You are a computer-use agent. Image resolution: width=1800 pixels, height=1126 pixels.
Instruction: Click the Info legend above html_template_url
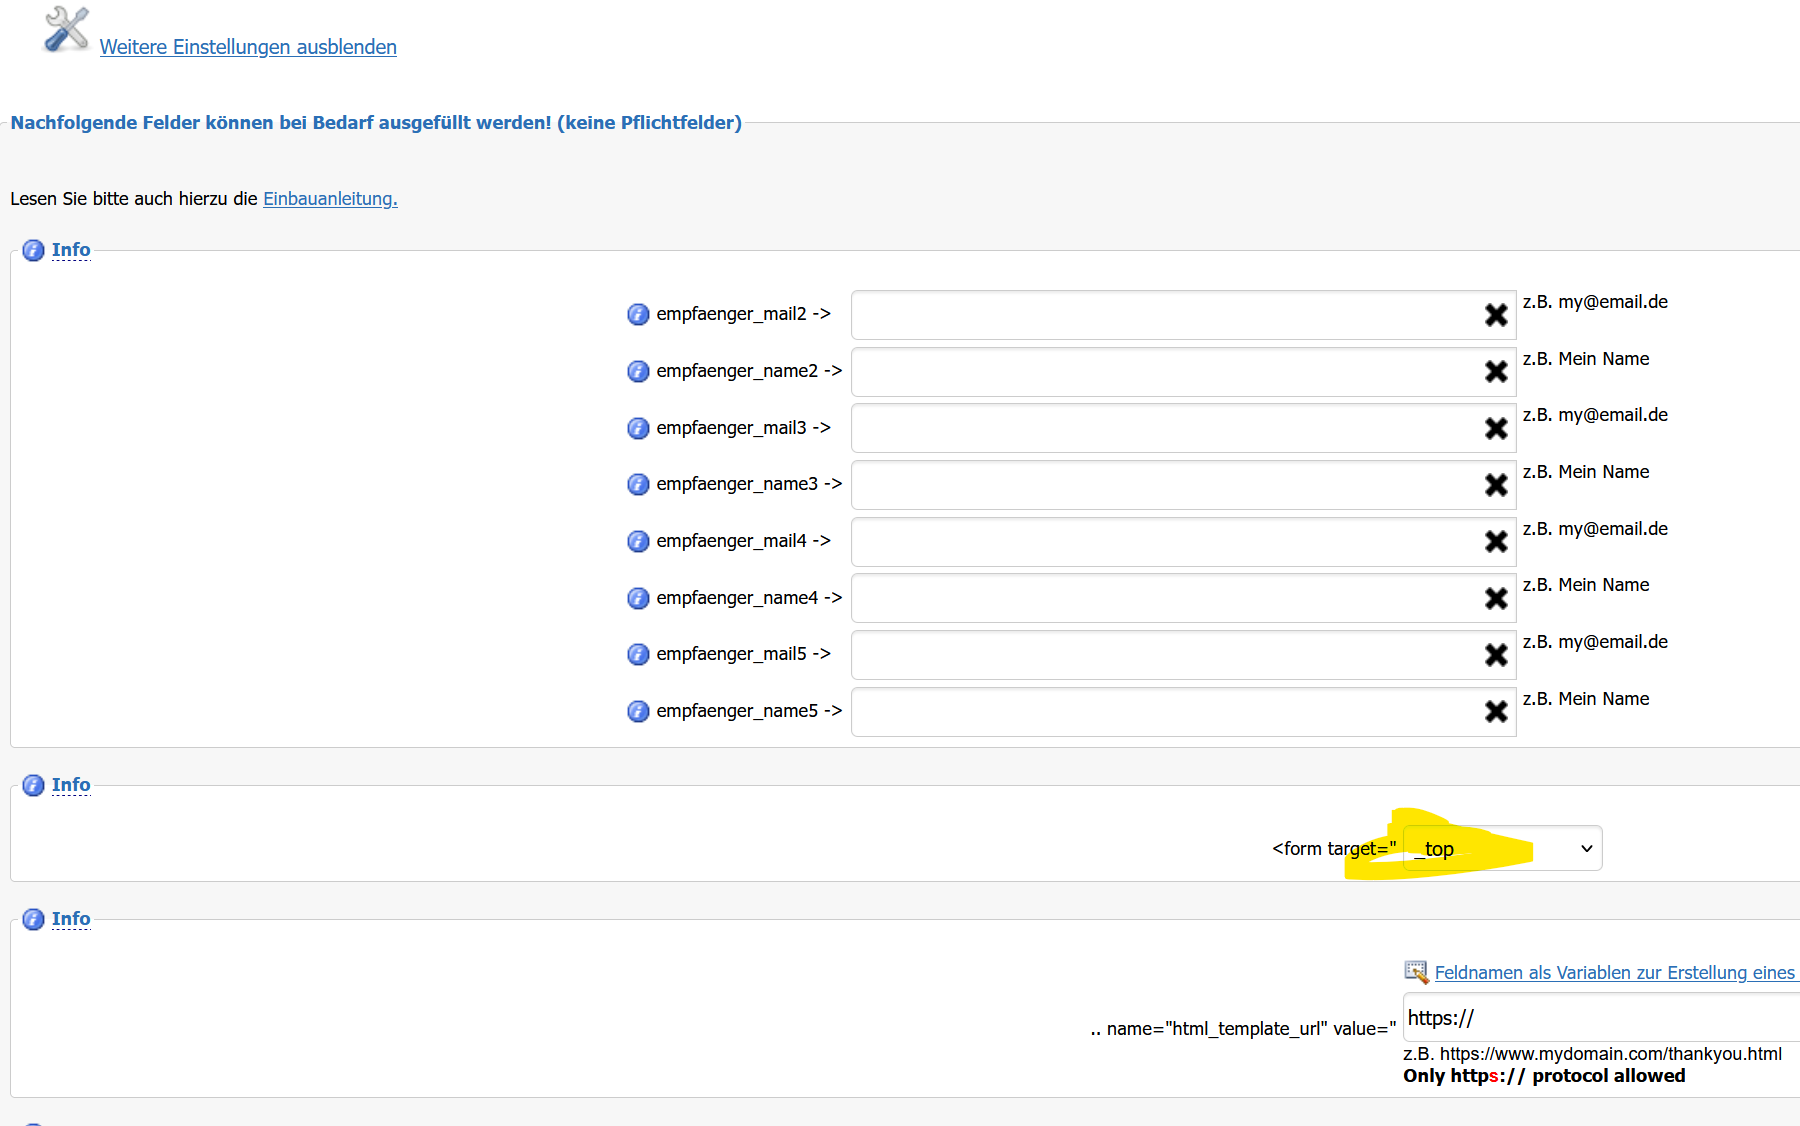[71, 919]
